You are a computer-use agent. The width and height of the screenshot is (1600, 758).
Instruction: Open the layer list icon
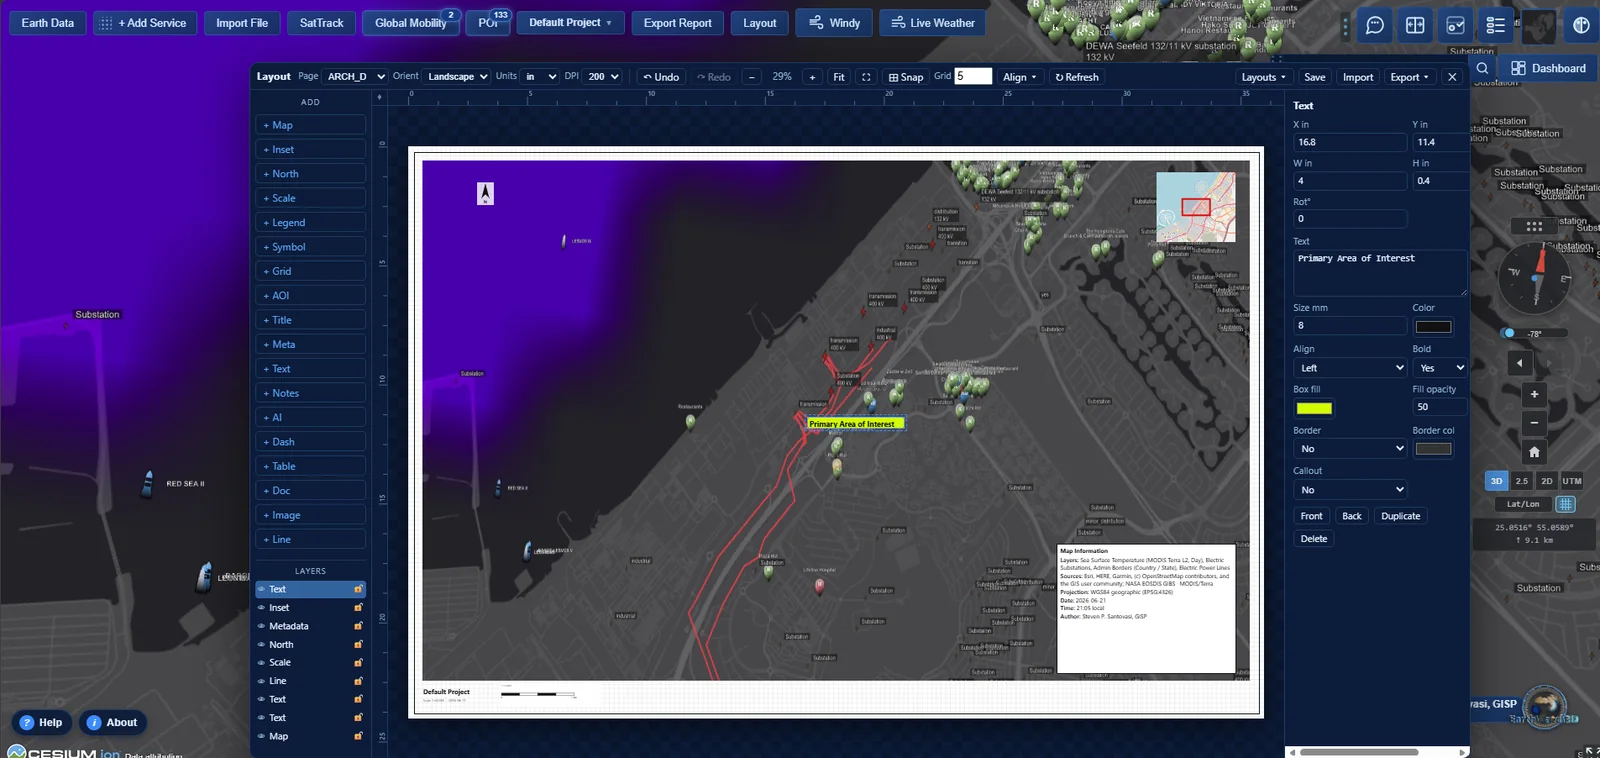point(1495,25)
